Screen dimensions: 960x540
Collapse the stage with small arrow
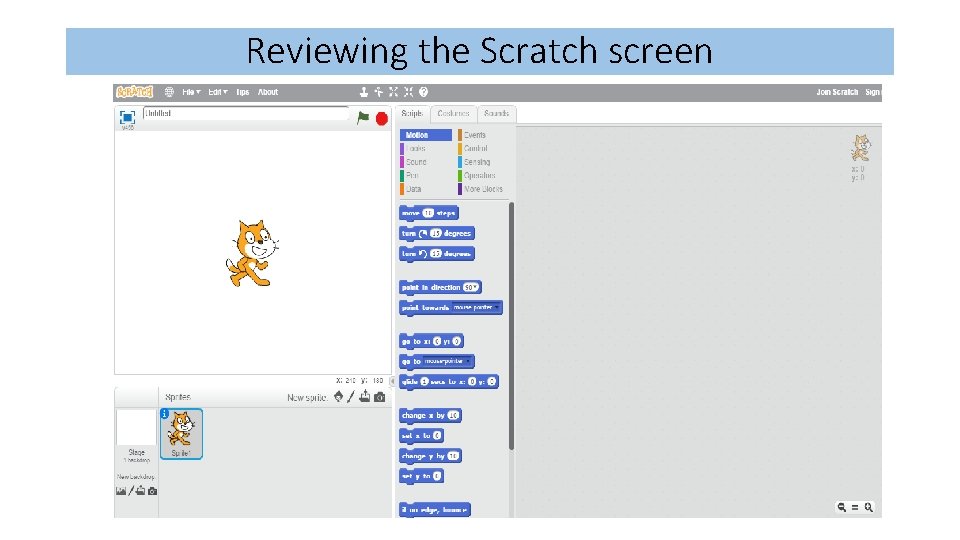coord(392,381)
